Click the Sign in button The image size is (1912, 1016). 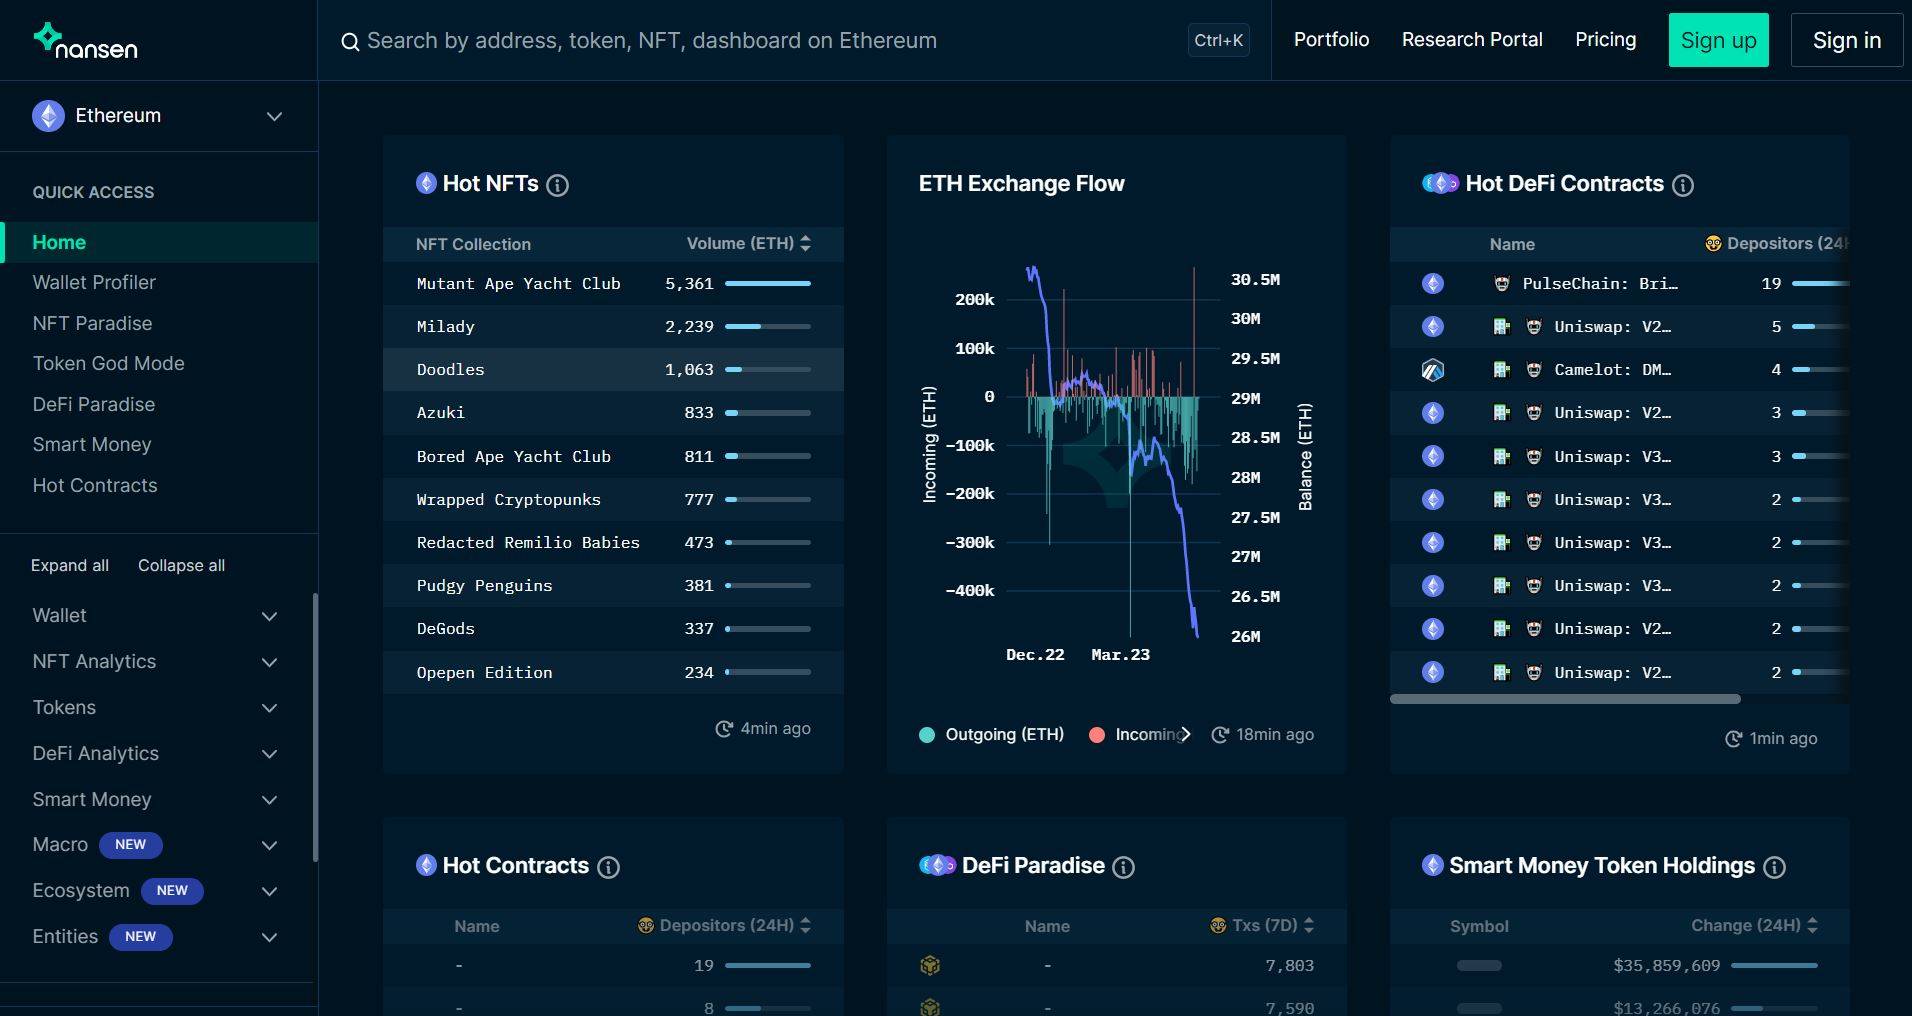click(x=1846, y=40)
